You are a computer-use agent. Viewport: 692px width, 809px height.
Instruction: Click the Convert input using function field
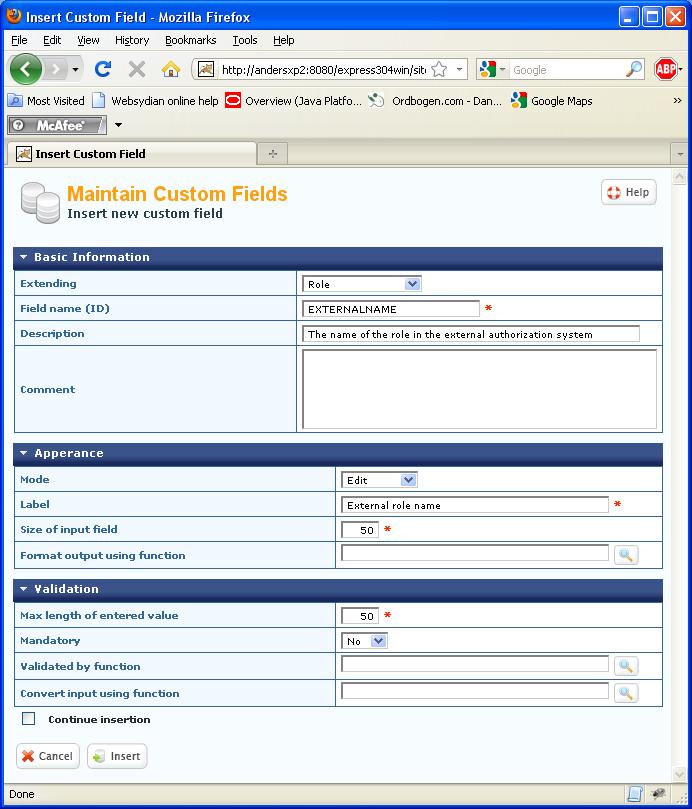tap(475, 690)
